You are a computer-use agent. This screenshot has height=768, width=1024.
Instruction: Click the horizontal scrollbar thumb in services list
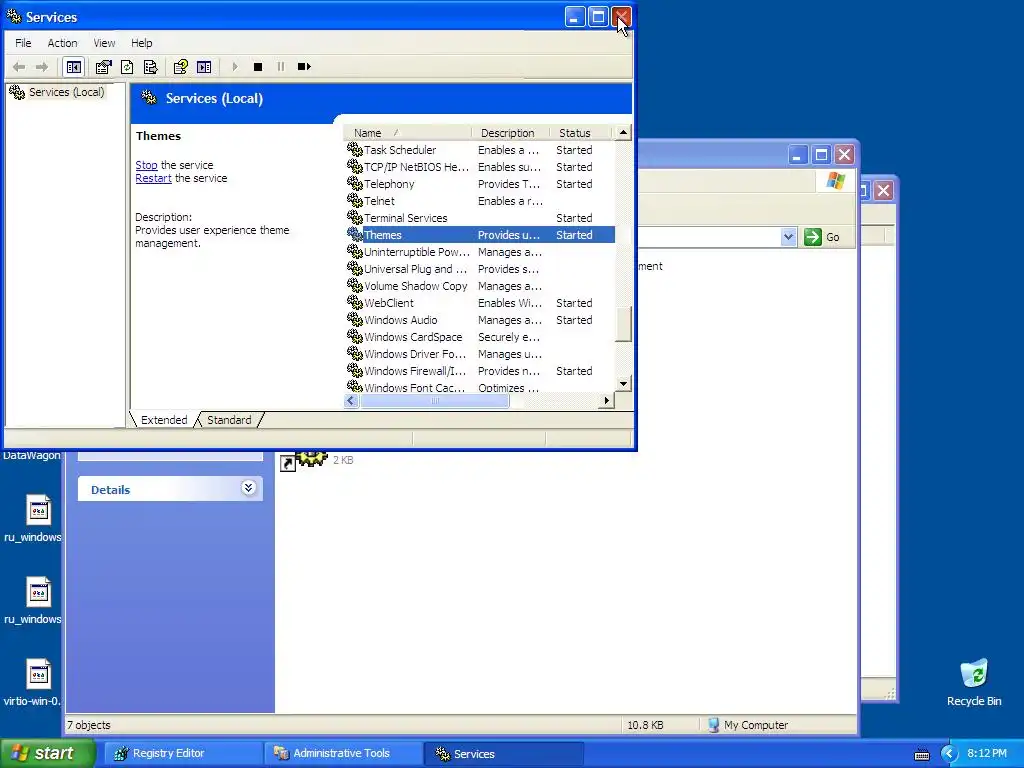tap(435, 400)
